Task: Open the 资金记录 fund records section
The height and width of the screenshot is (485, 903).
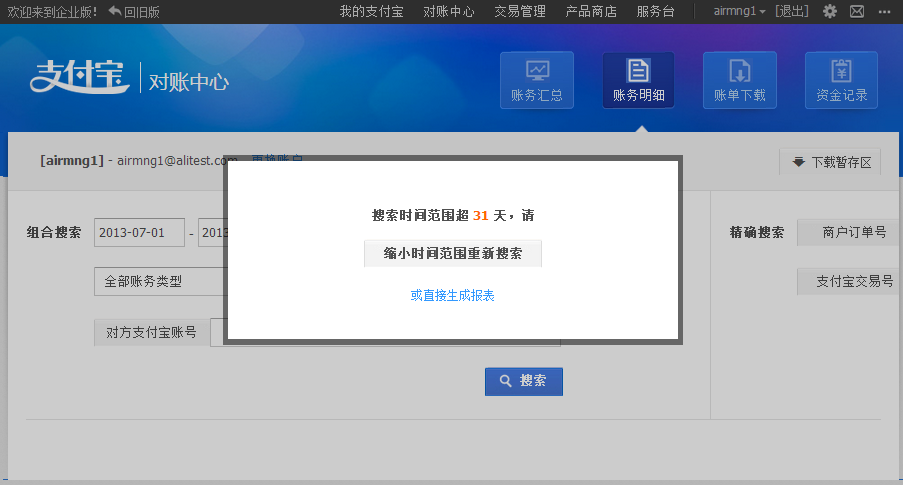Action: 841,80
